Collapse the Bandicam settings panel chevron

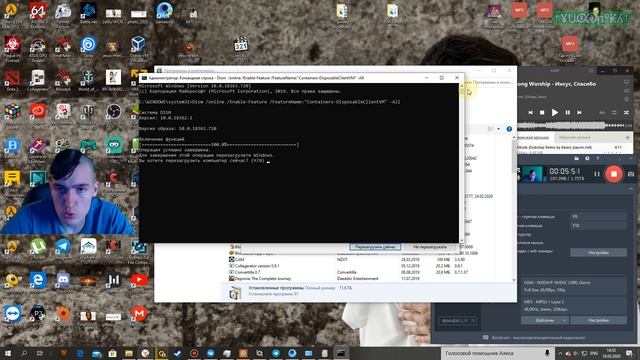[x=631, y=189]
